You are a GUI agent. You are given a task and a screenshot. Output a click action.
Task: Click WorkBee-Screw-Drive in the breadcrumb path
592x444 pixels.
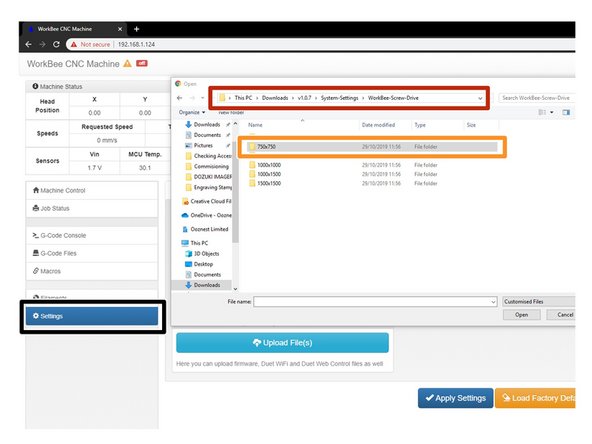[393, 98]
